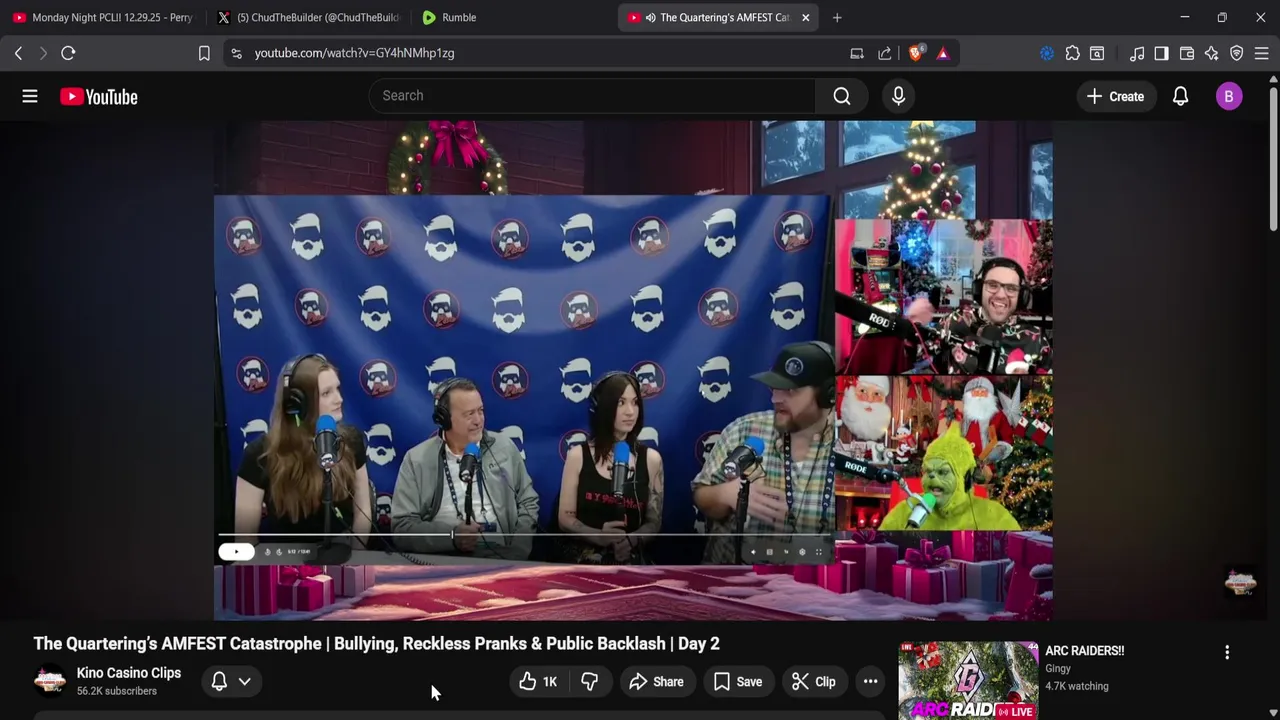The height and width of the screenshot is (720, 1280).
Task: Open Leo AI sparkle icon
Action: (x=1211, y=53)
